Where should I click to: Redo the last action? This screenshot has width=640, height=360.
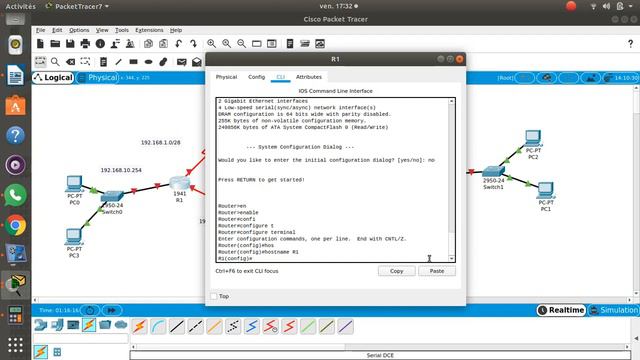pos(193,44)
